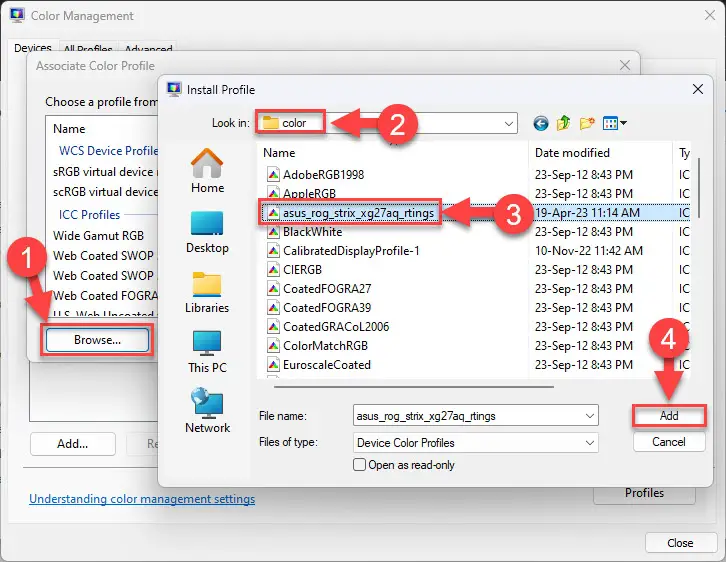Click the Add button in Install Profile
This screenshot has width=726, height=562.
(669, 416)
